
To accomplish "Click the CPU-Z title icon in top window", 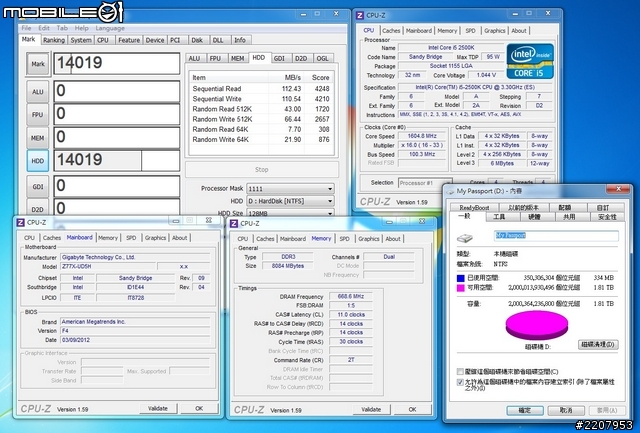I will pos(360,16).
